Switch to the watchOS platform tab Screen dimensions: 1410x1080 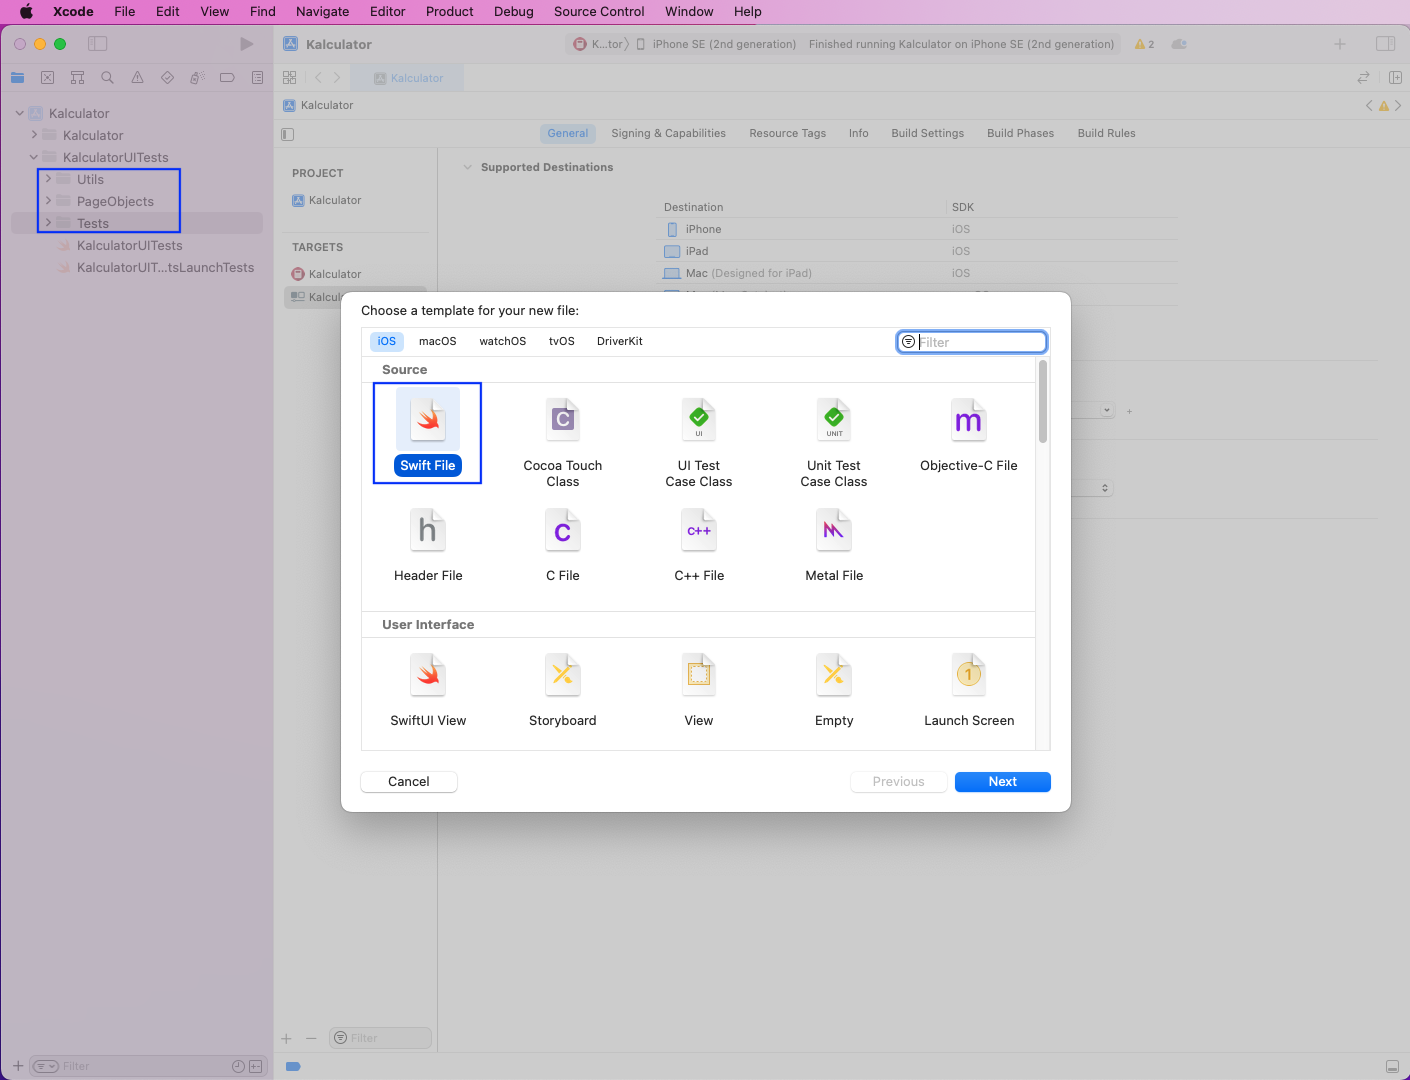[x=503, y=342]
